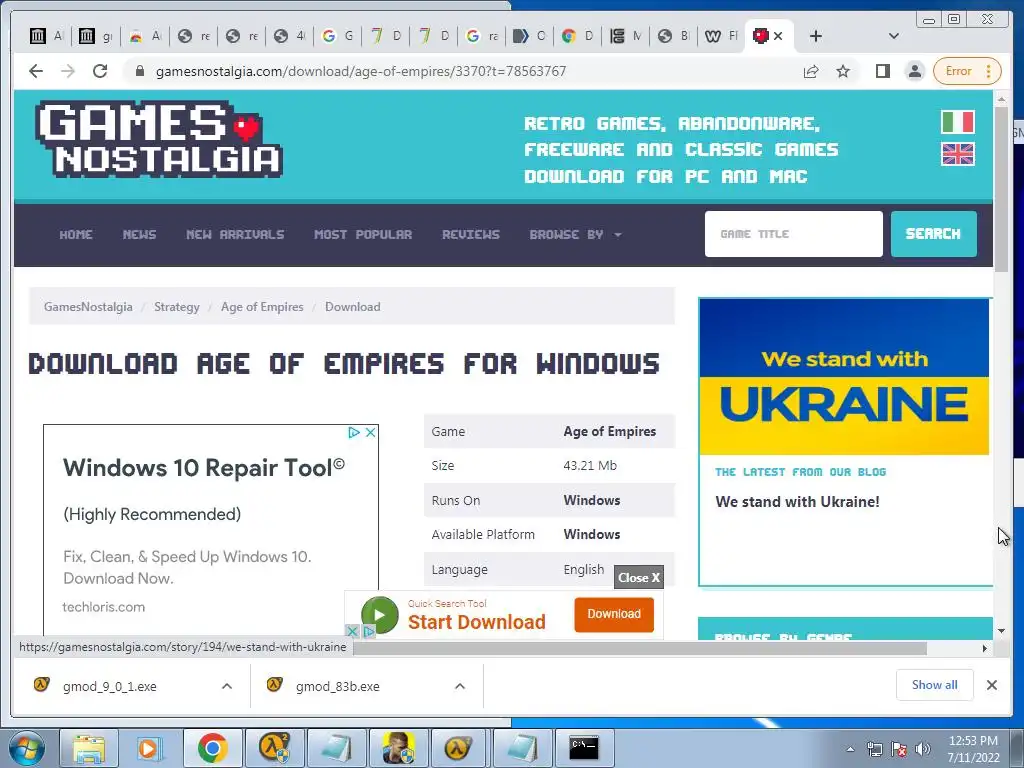This screenshot has height=768, width=1024.
Task: Open Action Center flag in tray
Action: point(899,749)
